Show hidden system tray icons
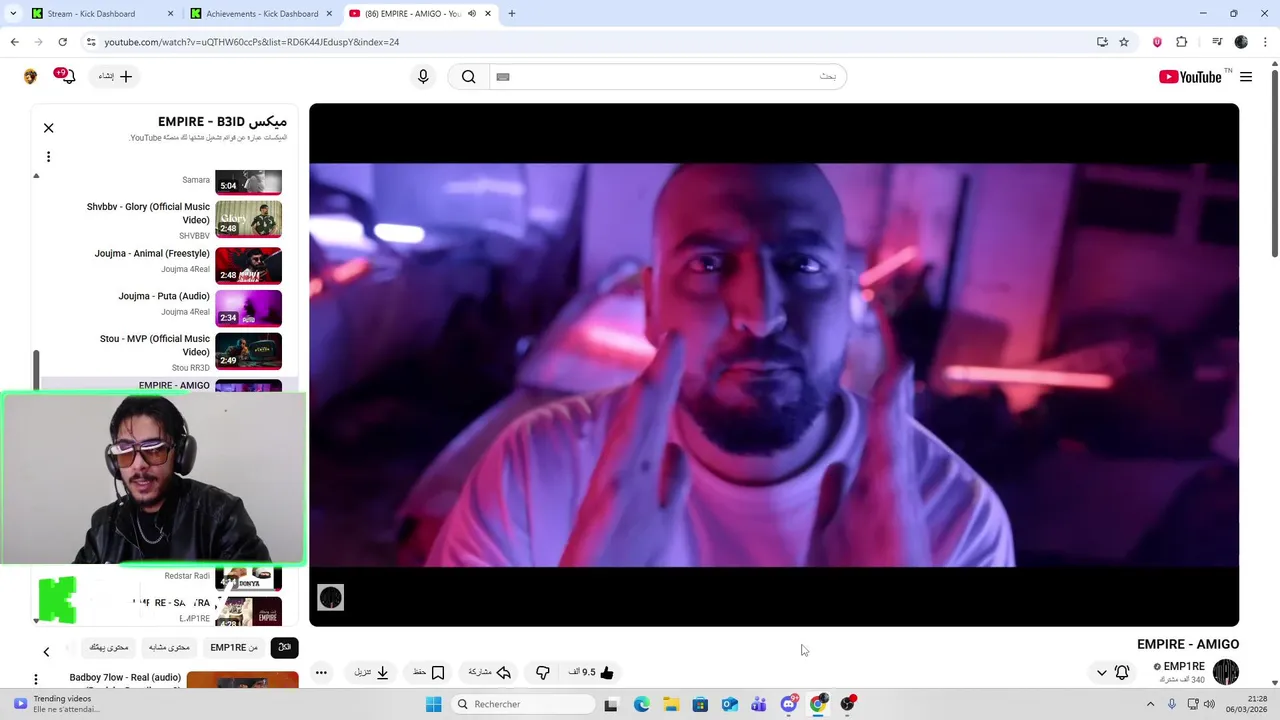This screenshot has height=720, width=1280. pyautogui.click(x=1151, y=704)
